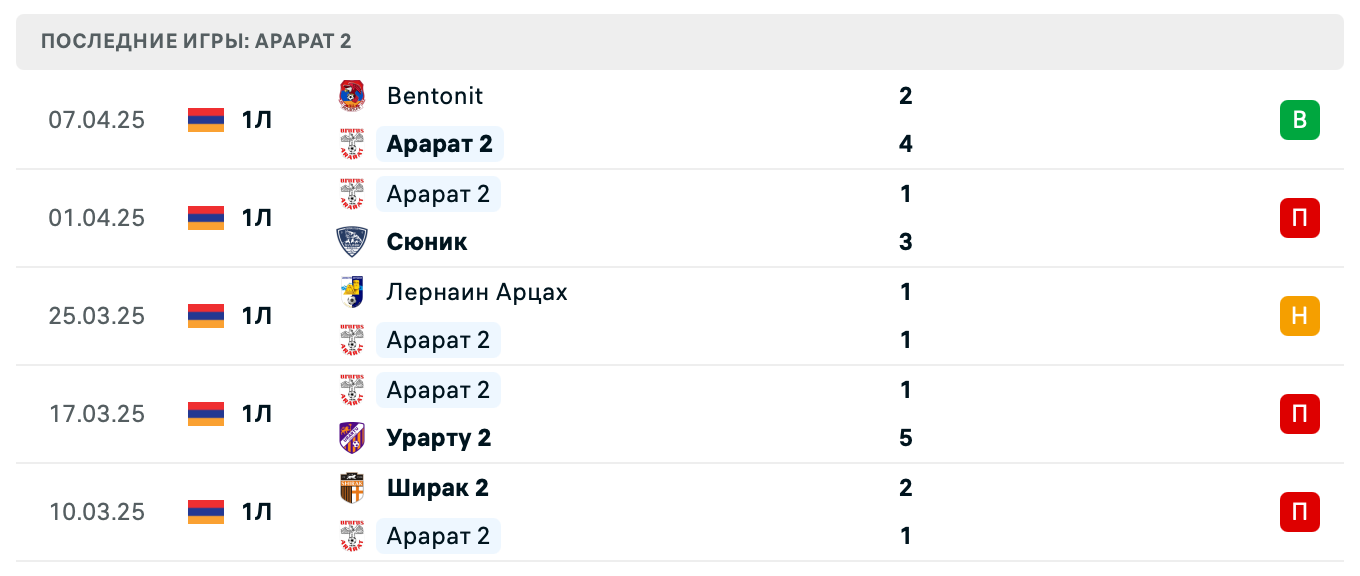
Task: Click the Сюник club crest icon
Action: tap(352, 242)
